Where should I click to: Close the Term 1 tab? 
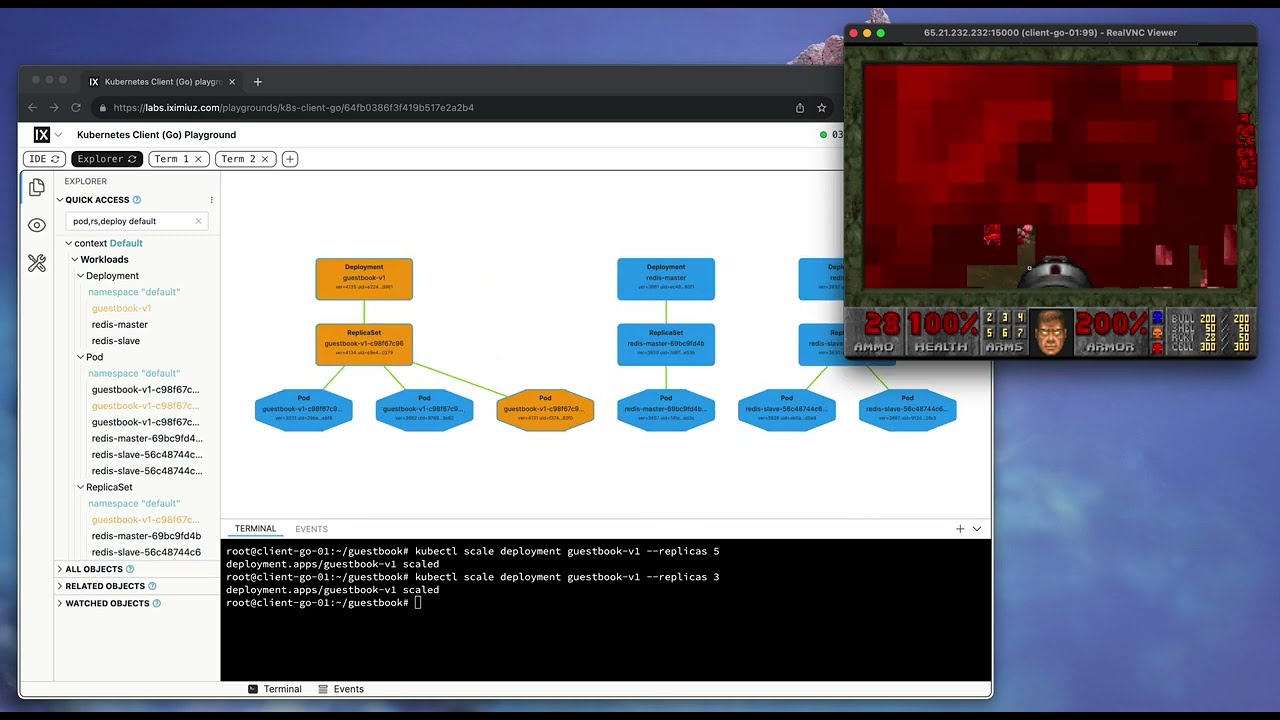coord(198,159)
